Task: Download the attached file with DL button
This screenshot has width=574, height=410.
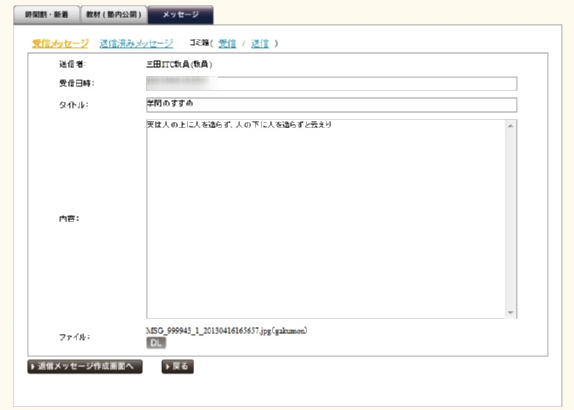Action: 156,343
